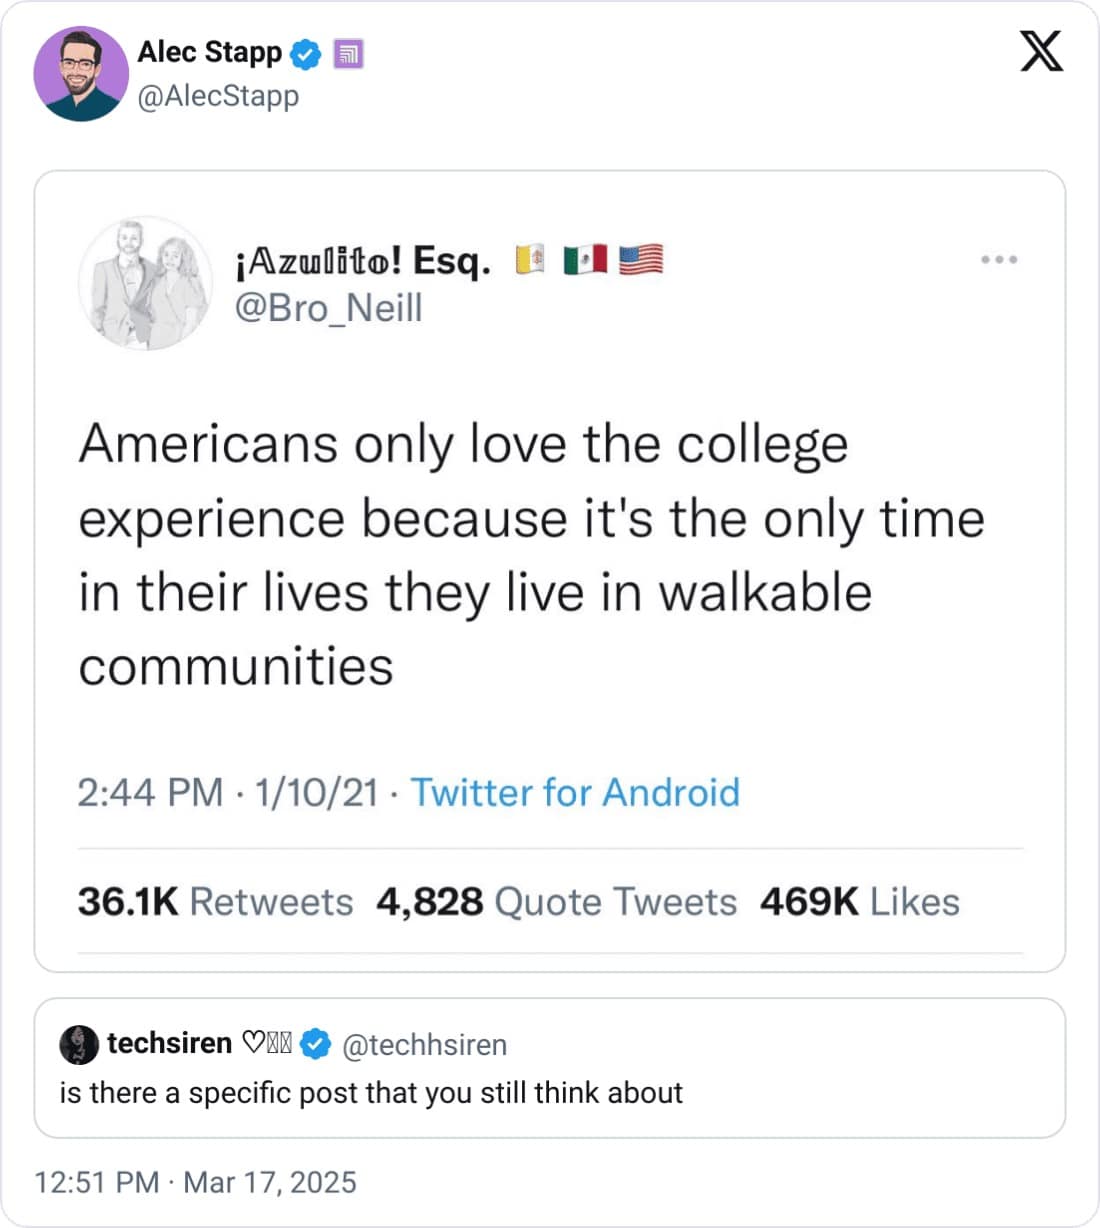Click Alec Stapp's verified blue checkmark
This screenshot has height=1228, width=1100.
[x=304, y=54]
